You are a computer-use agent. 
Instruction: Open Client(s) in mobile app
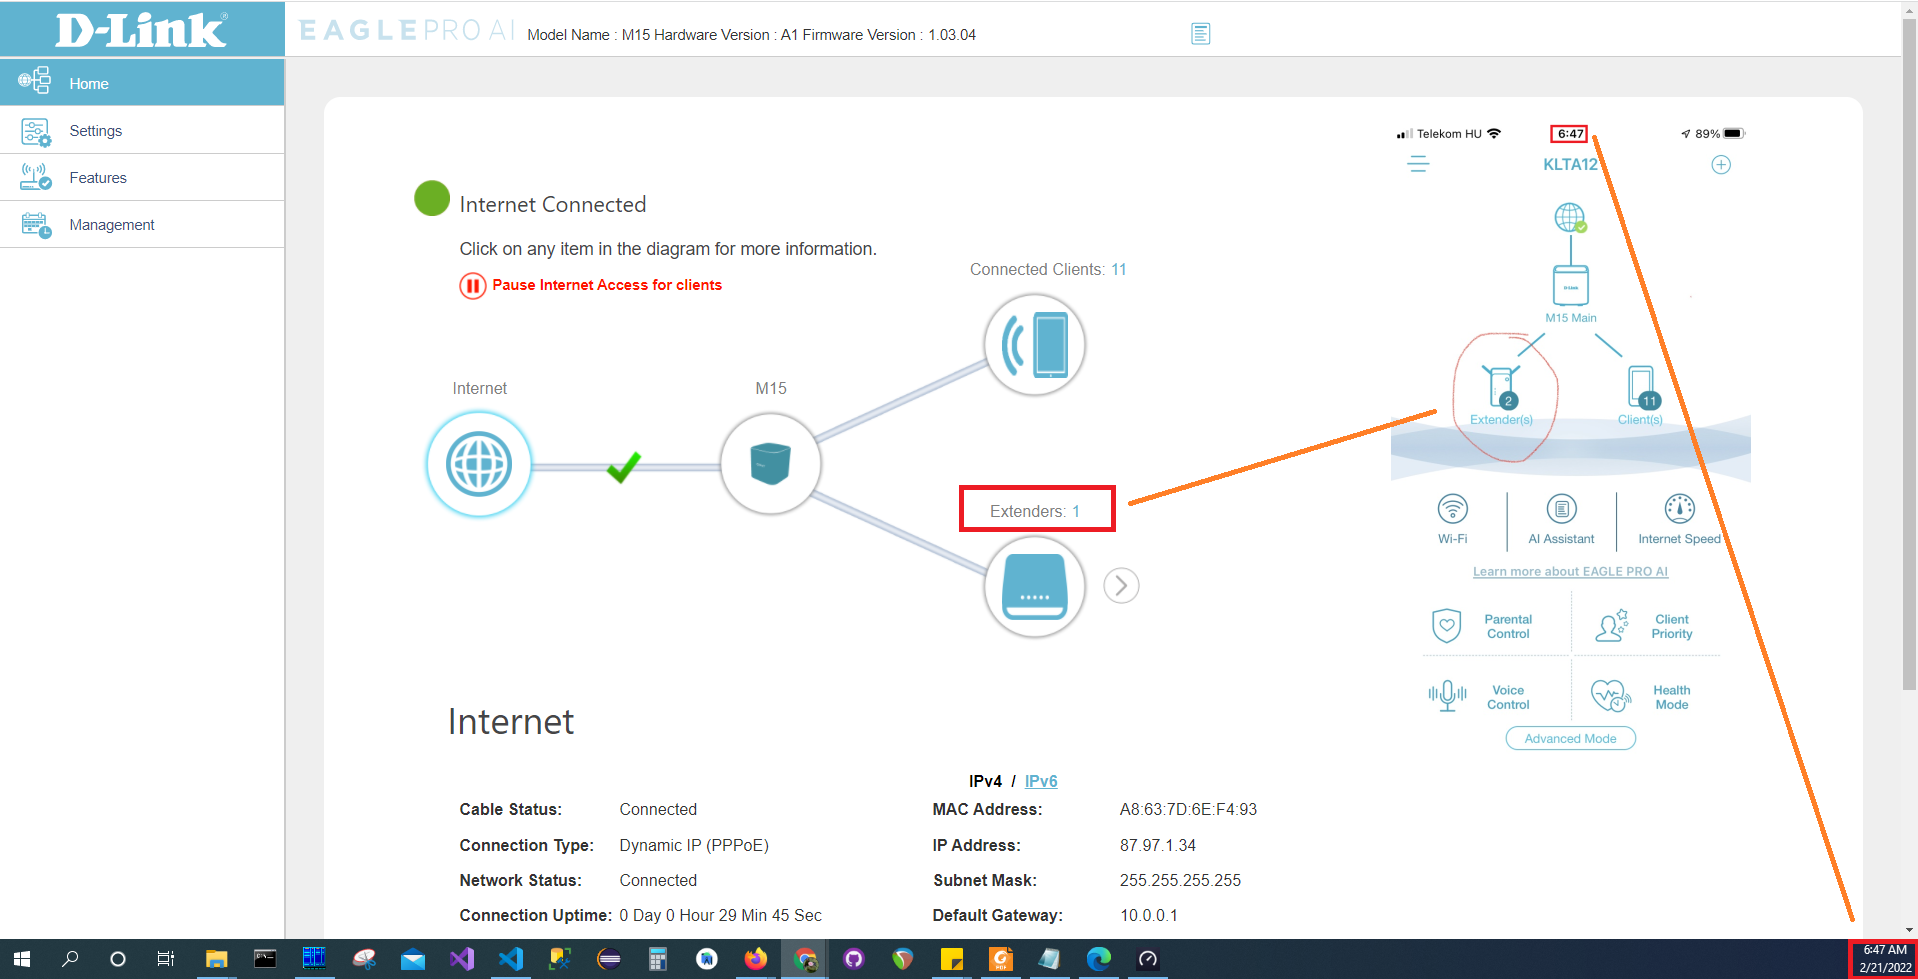click(x=1641, y=396)
